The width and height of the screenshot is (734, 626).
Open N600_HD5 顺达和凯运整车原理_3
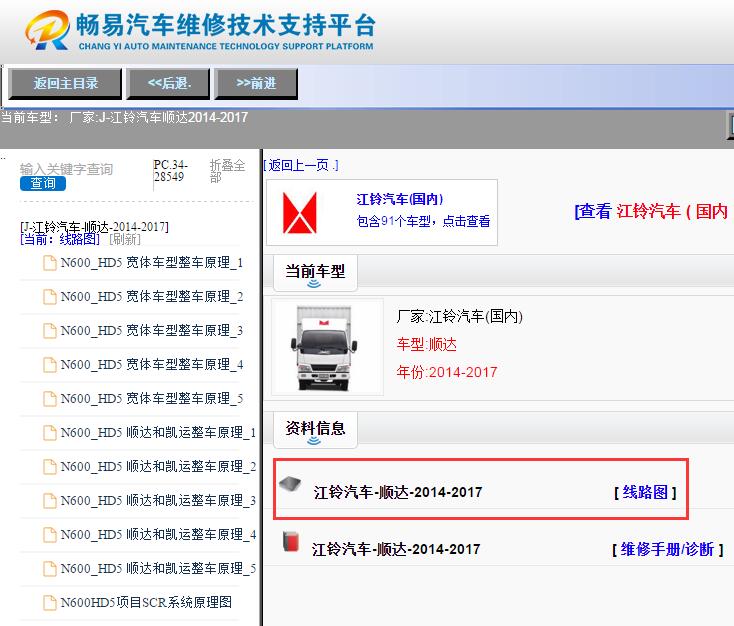pyautogui.click(x=158, y=501)
